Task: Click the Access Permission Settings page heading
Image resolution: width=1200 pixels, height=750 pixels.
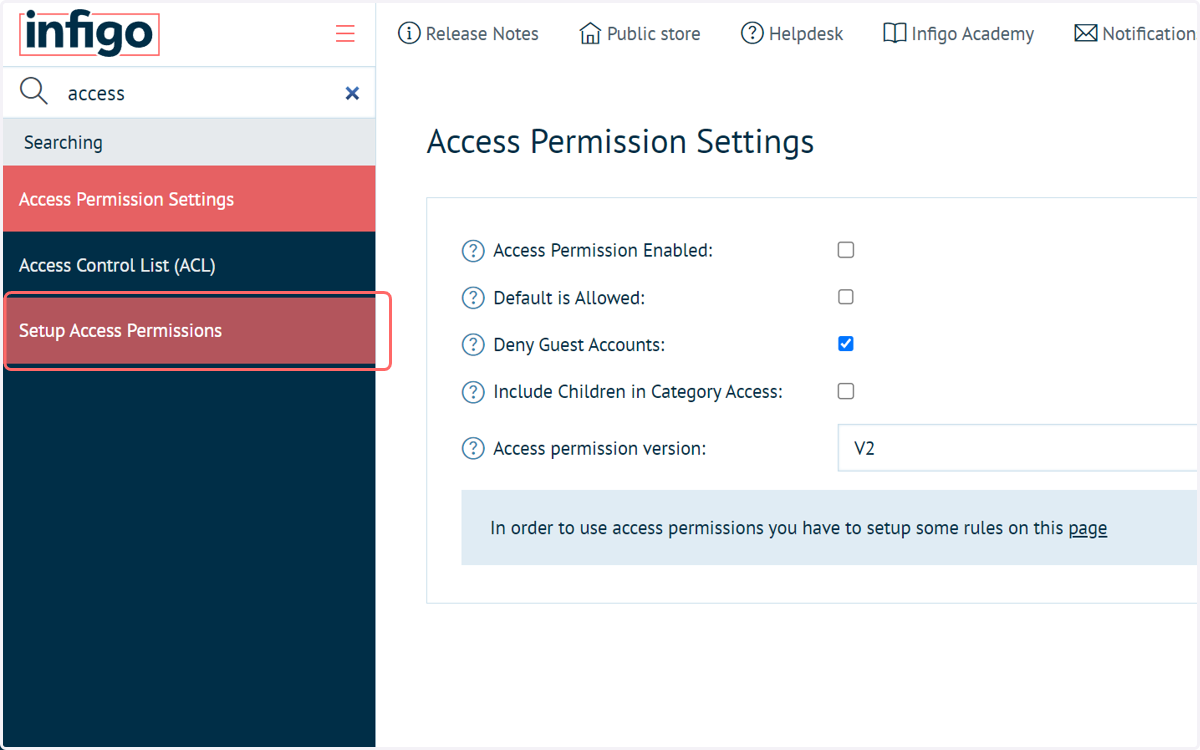Action: point(620,141)
